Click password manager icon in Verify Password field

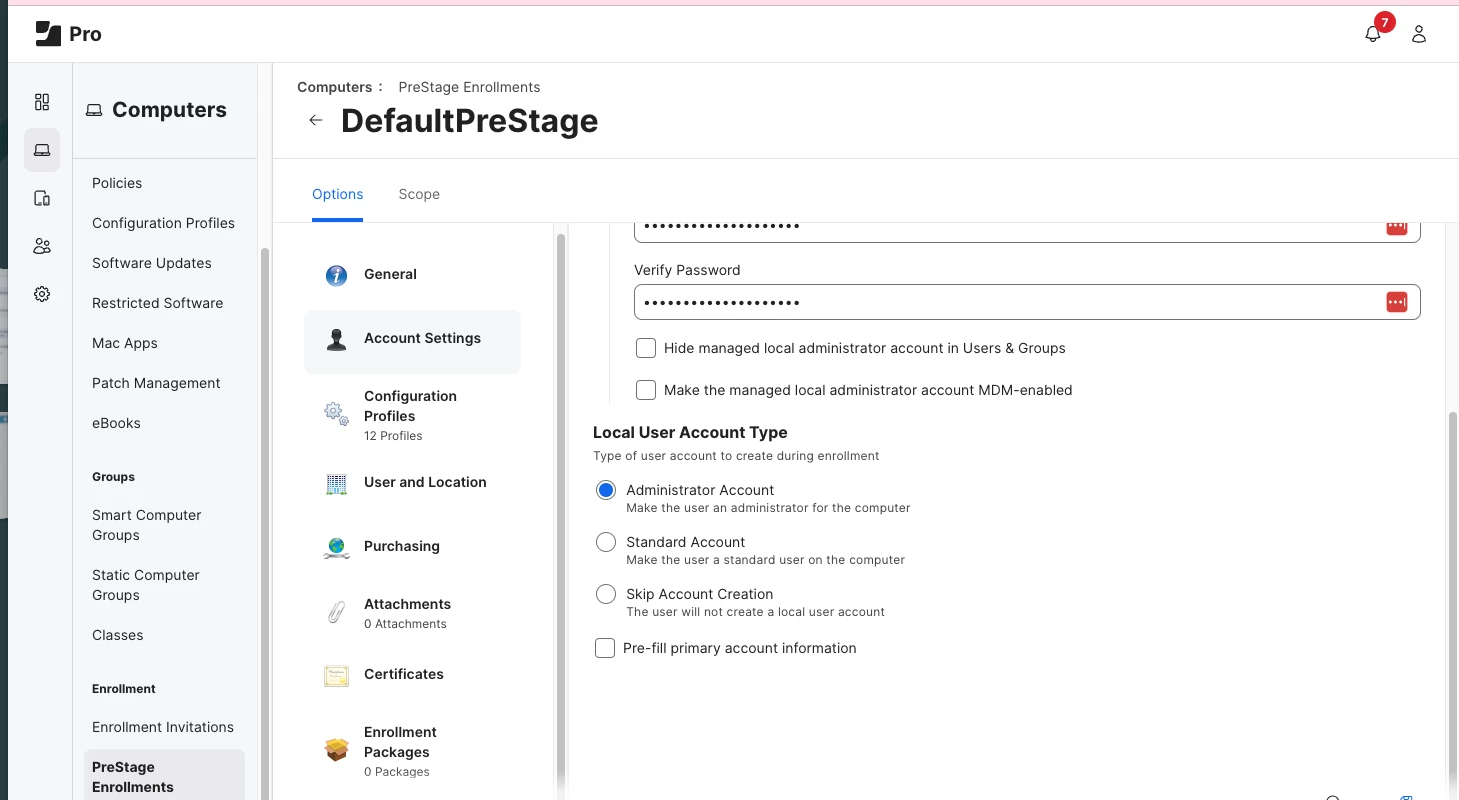(1397, 302)
